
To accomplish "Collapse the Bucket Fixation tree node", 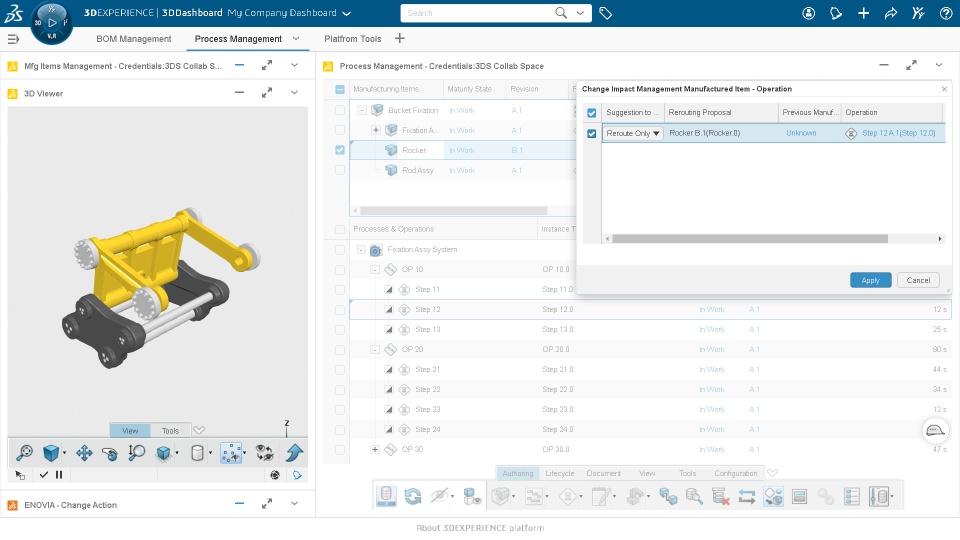I will pyautogui.click(x=362, y=110).
